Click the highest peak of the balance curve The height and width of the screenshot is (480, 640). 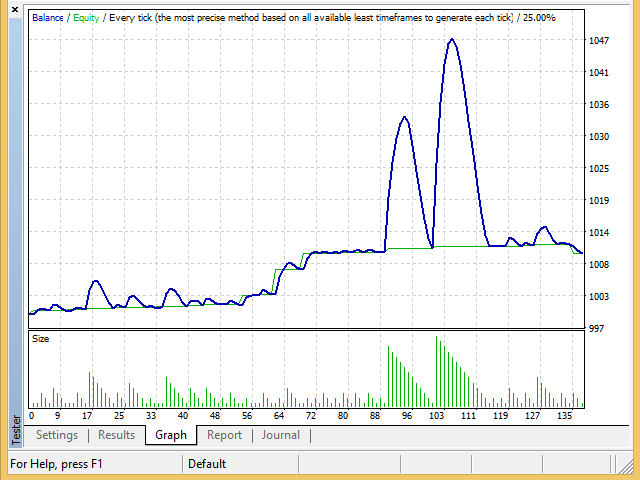click(452, 40)
